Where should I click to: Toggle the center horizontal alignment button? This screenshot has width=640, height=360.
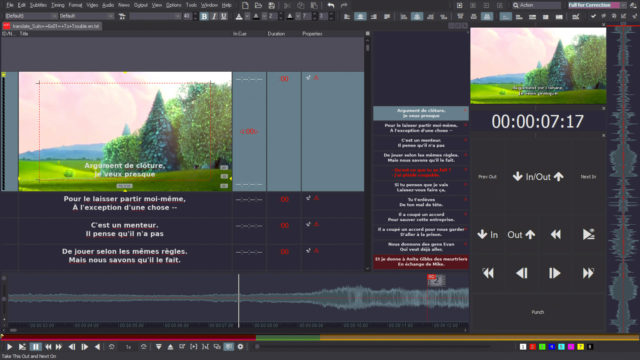tap(360, 16)
